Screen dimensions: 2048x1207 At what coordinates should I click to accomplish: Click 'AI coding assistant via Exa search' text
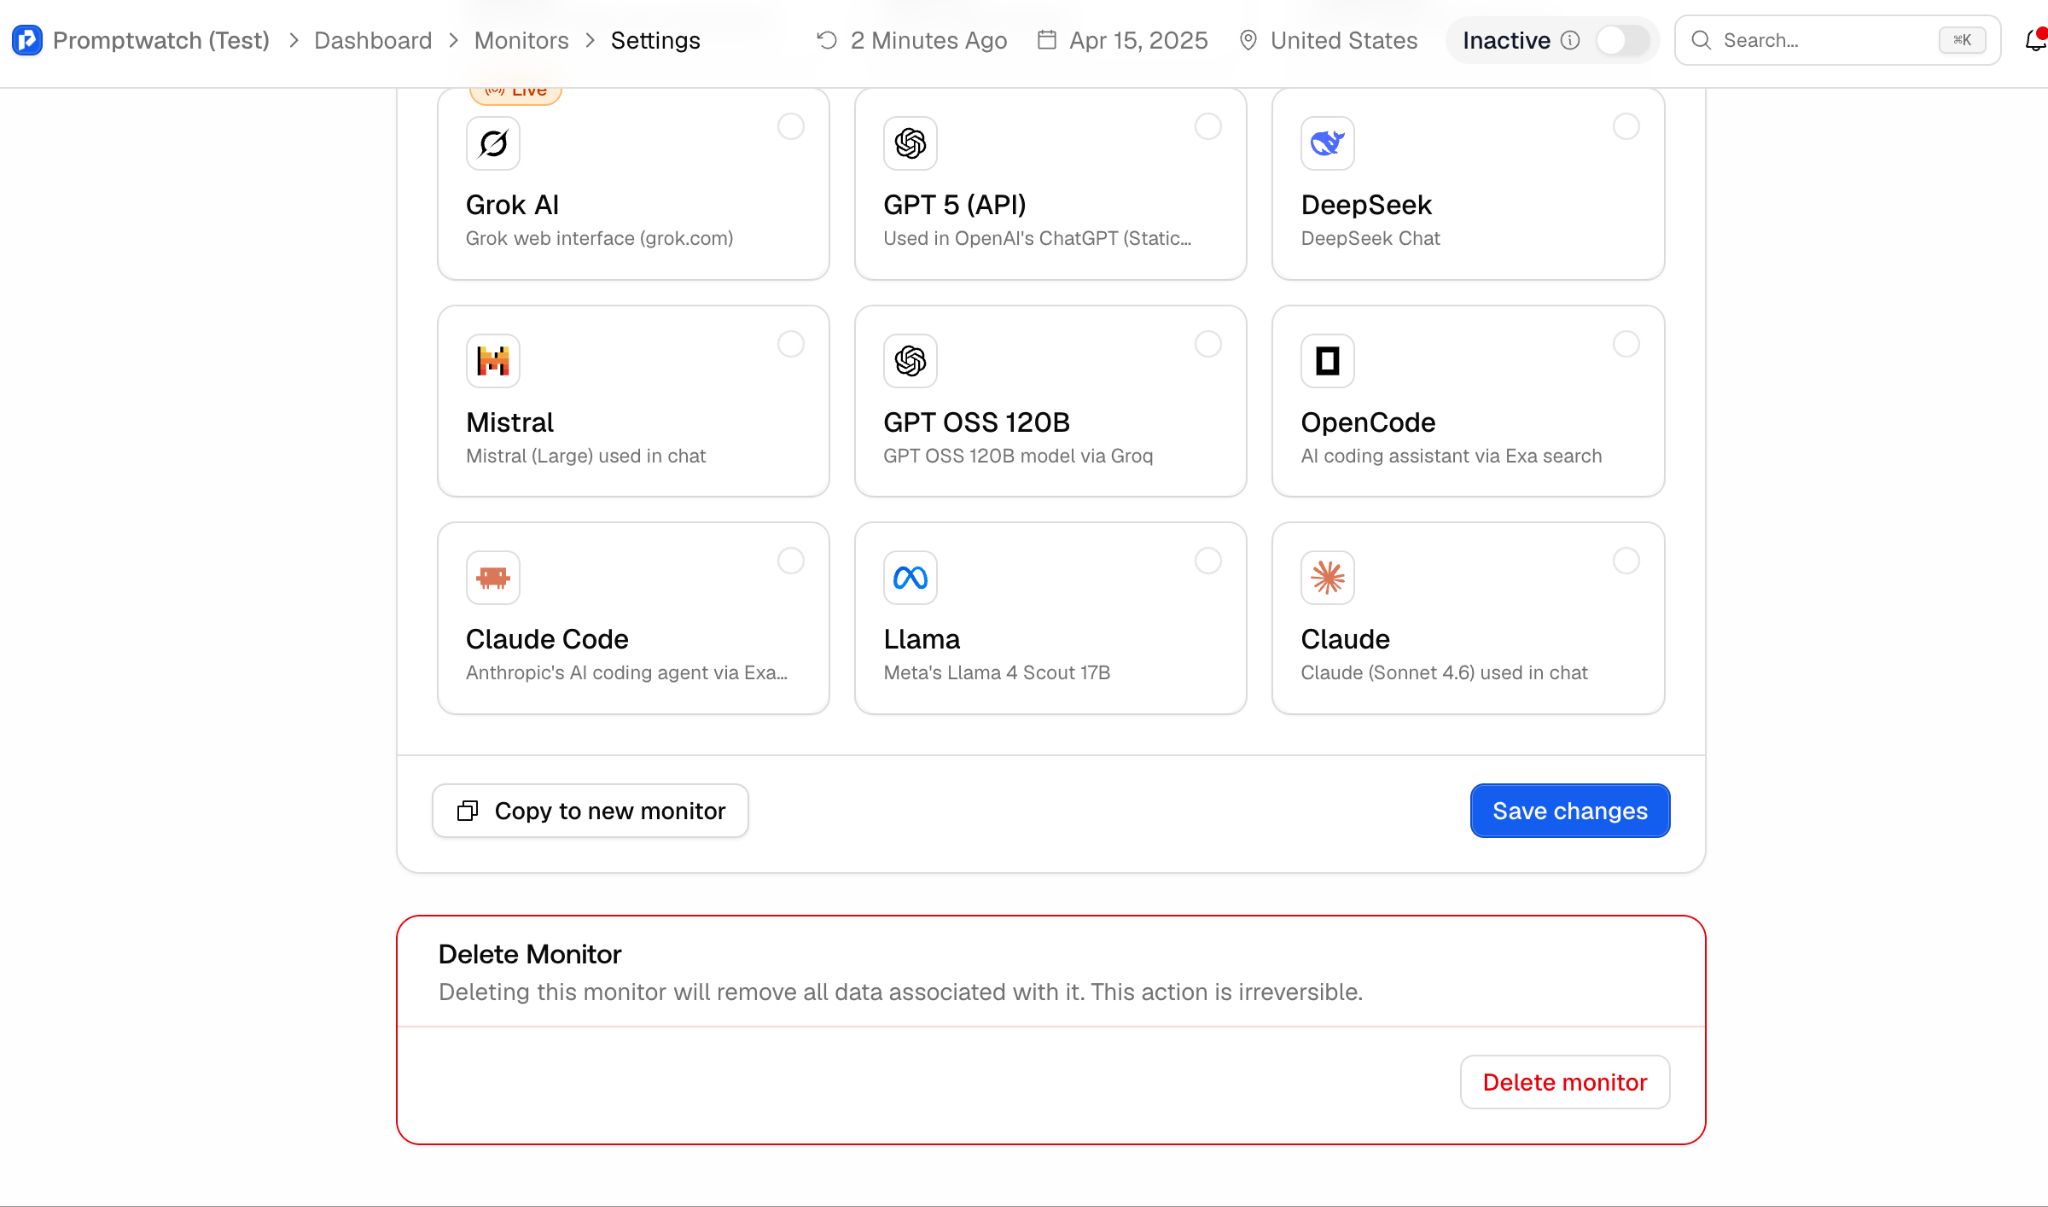[1451, 456]
